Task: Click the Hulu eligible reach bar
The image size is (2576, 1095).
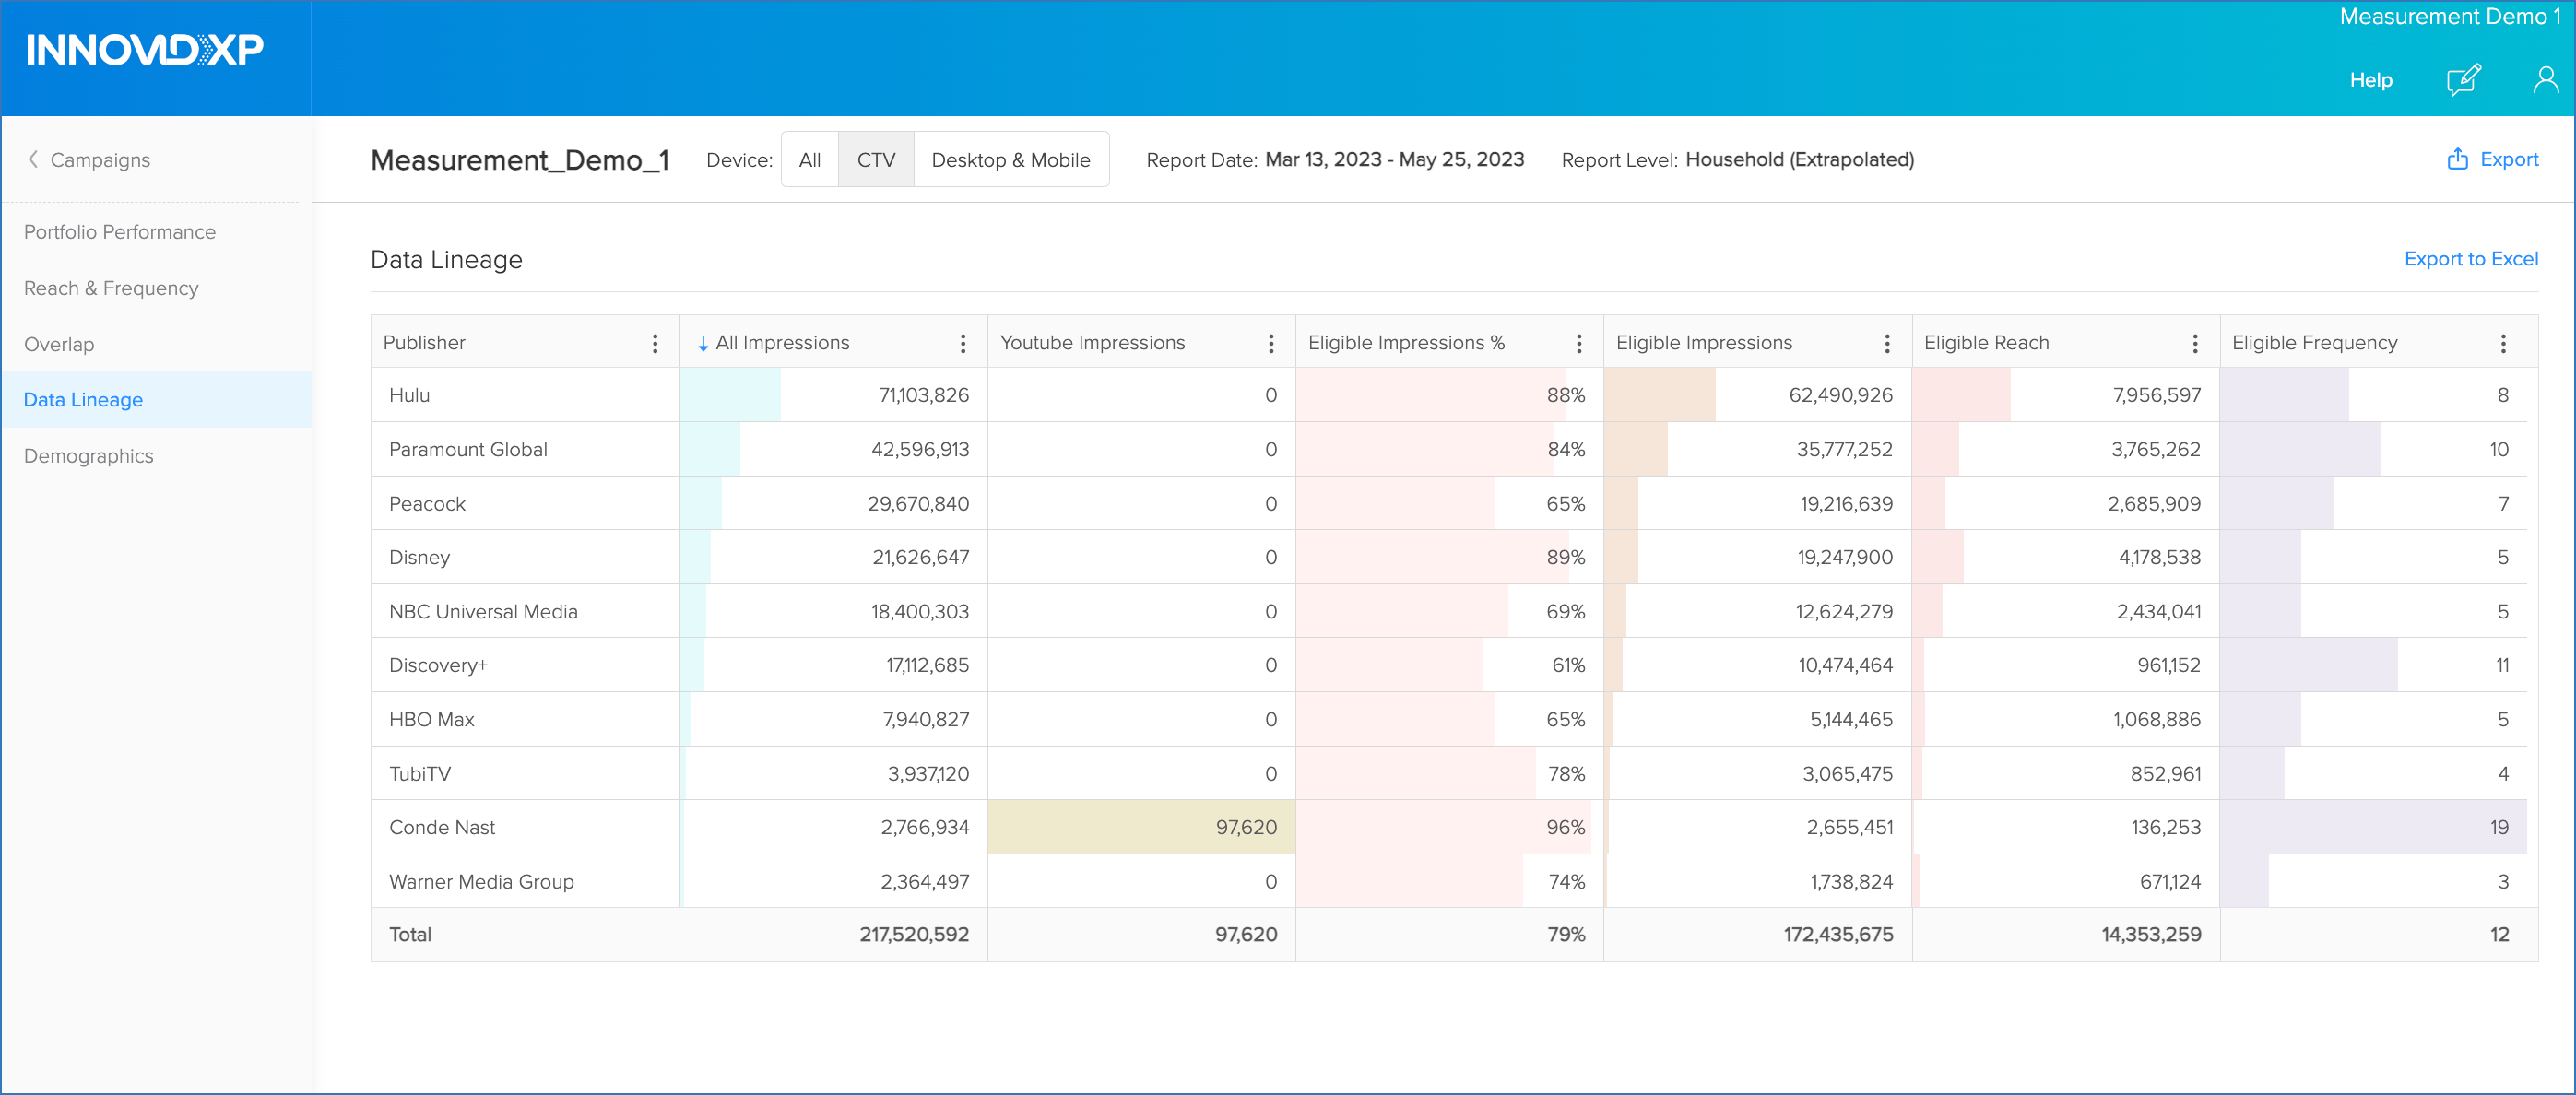Action: coord(1963,394)
